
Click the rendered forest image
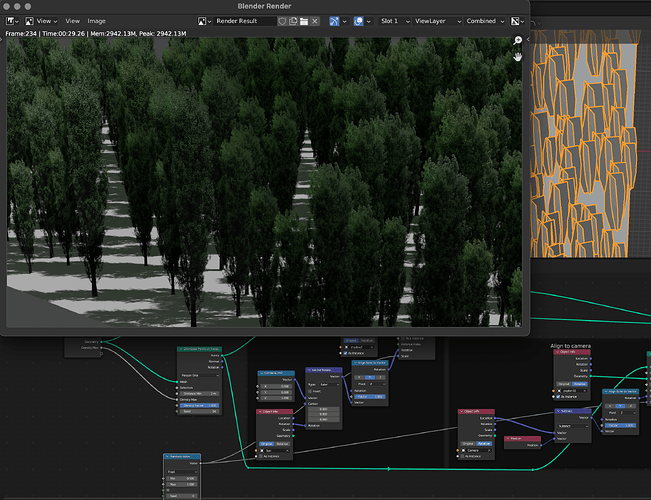pyautogui.click(x=264, y=182)
